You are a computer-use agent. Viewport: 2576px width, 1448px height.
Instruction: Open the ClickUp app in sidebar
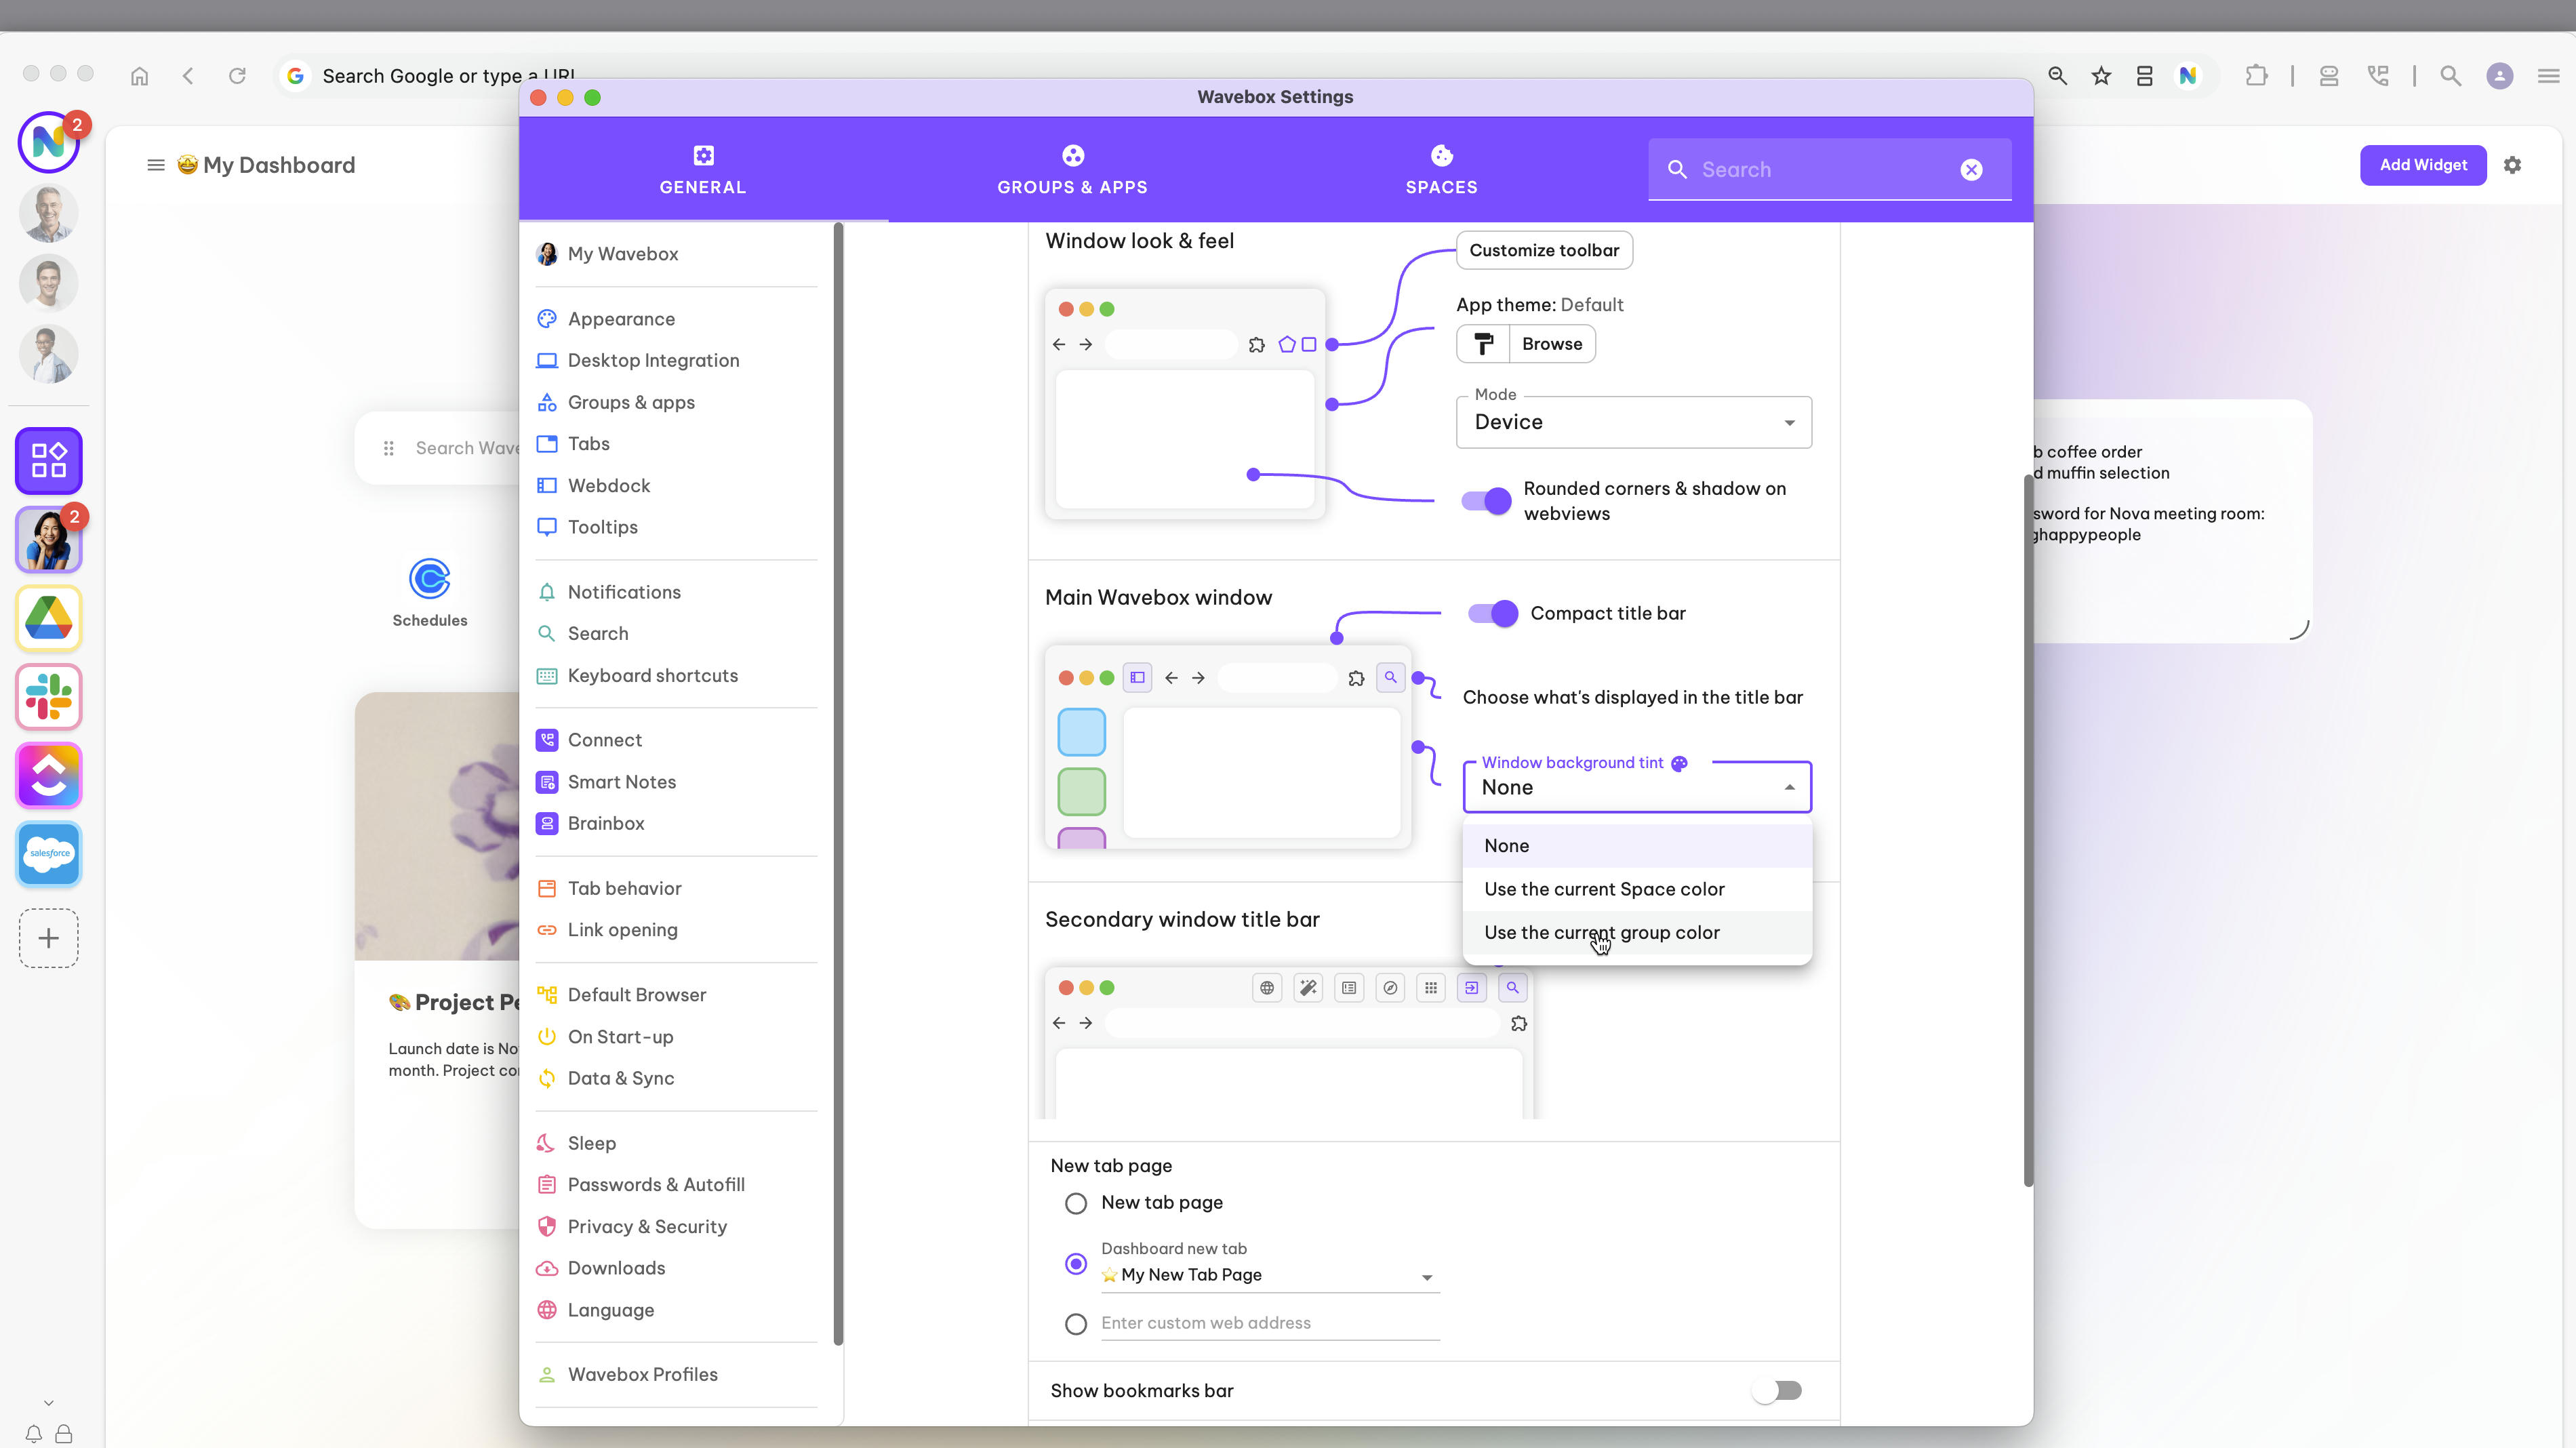(48, 775)
